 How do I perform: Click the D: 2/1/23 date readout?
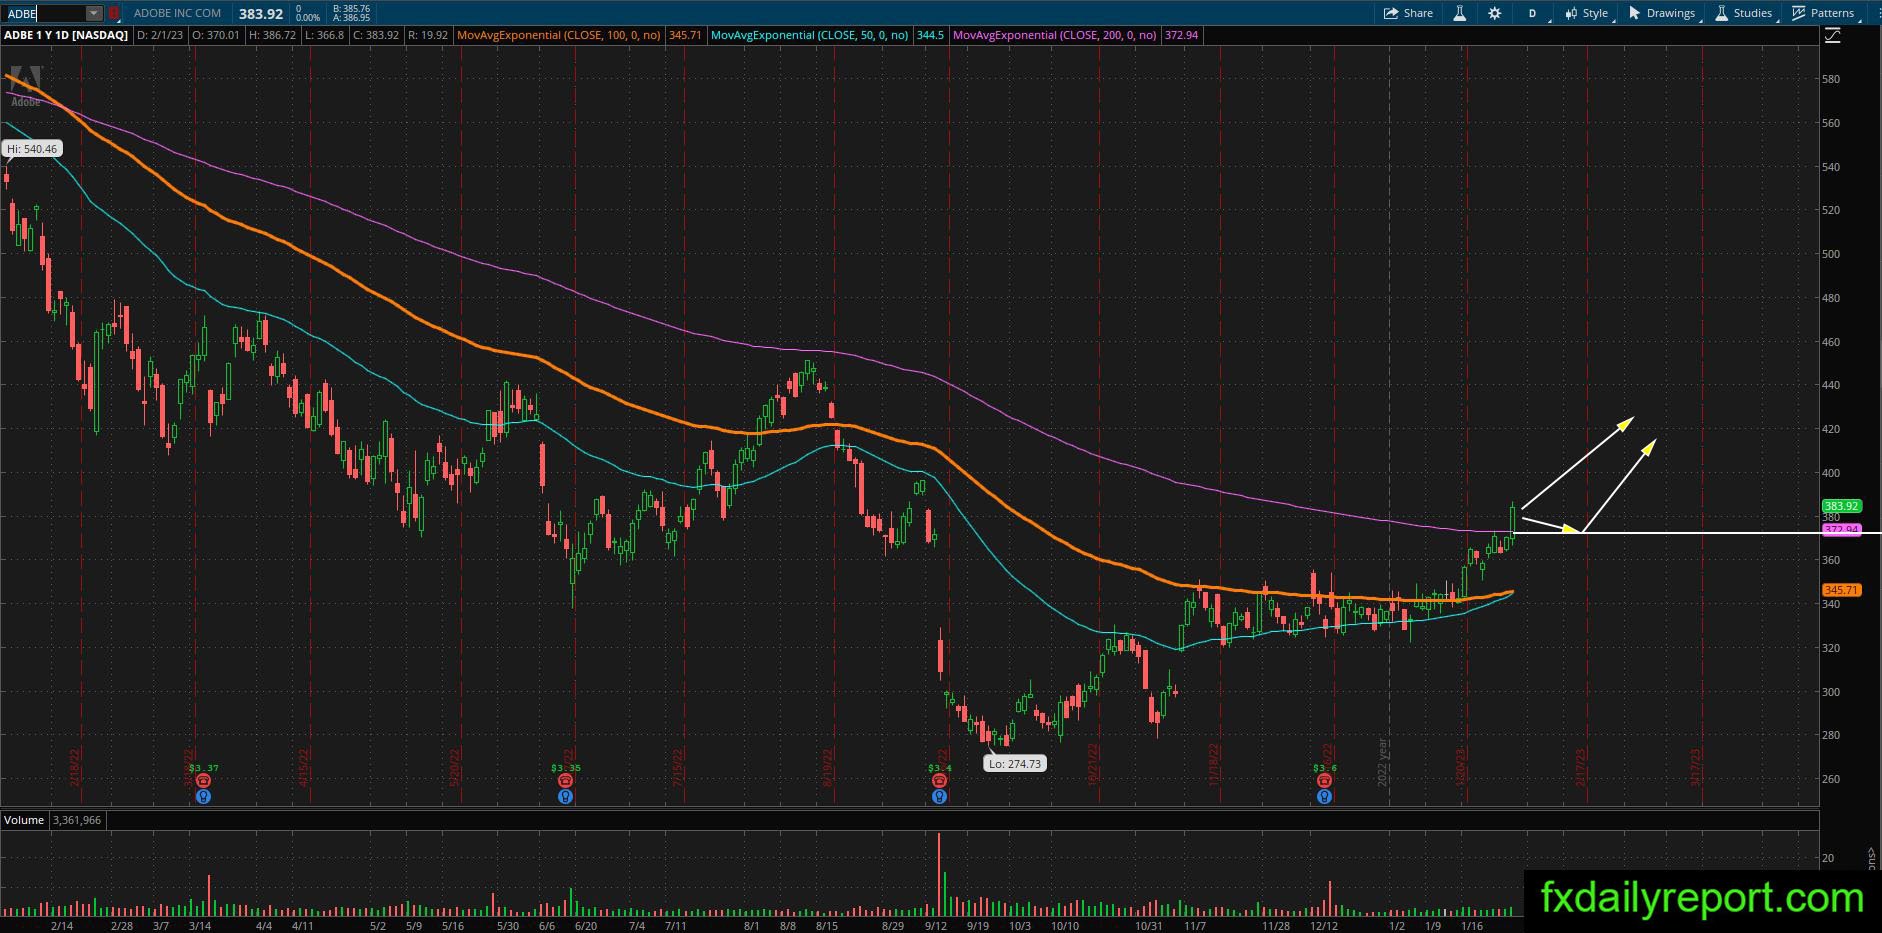coord(161,35)
